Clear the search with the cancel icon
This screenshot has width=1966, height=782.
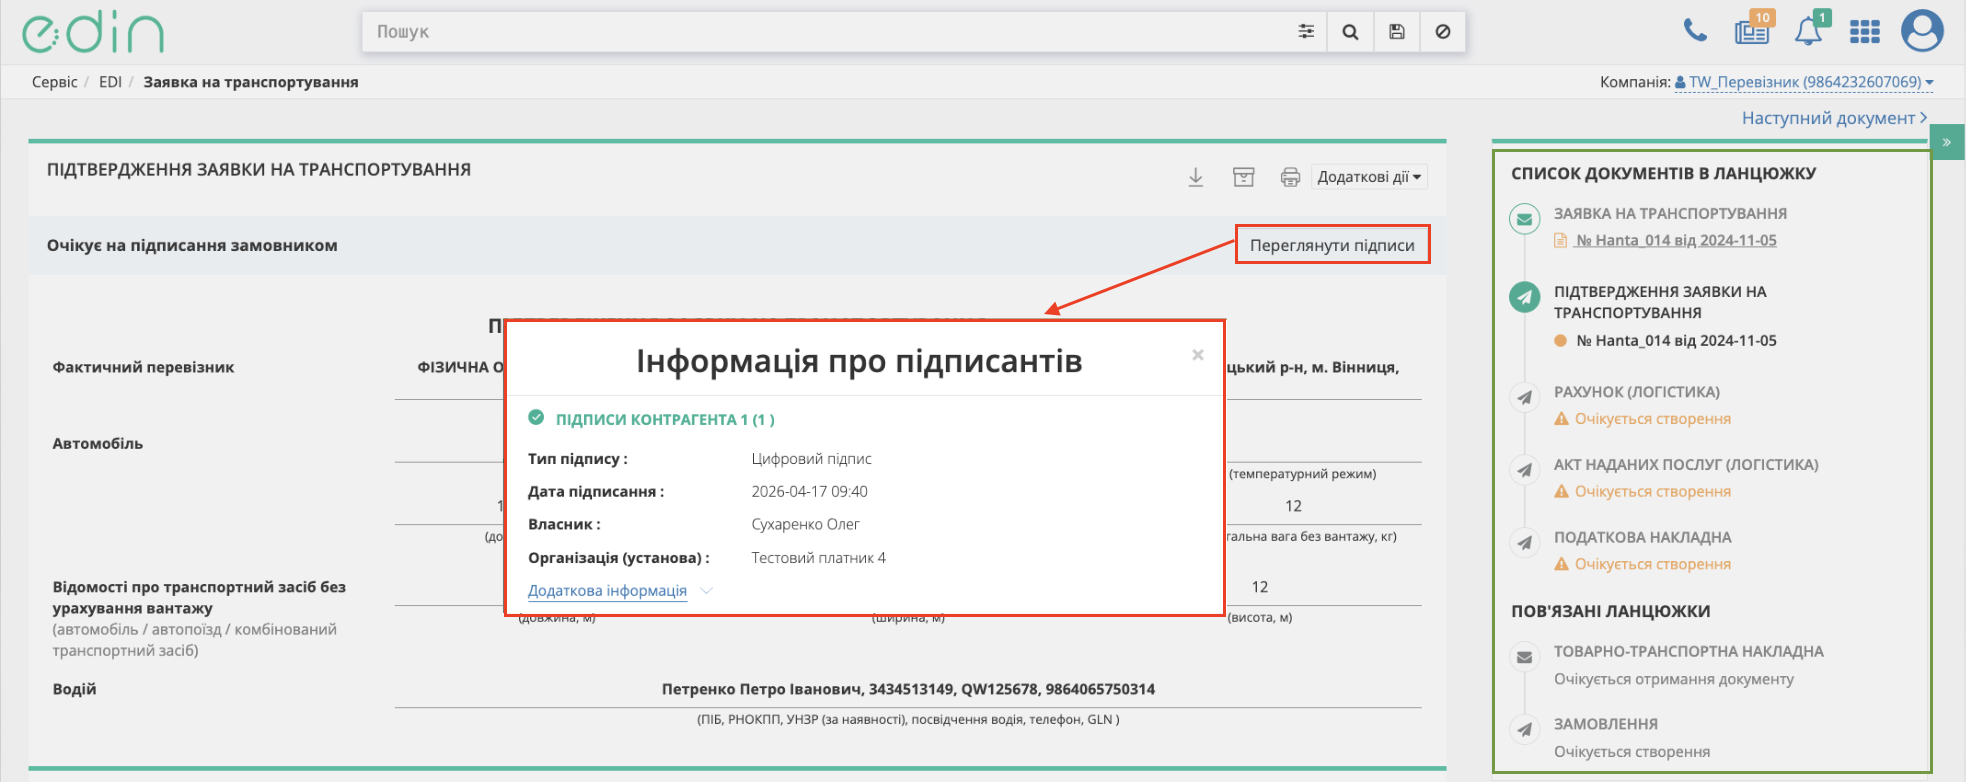[x=1443, y=32]
